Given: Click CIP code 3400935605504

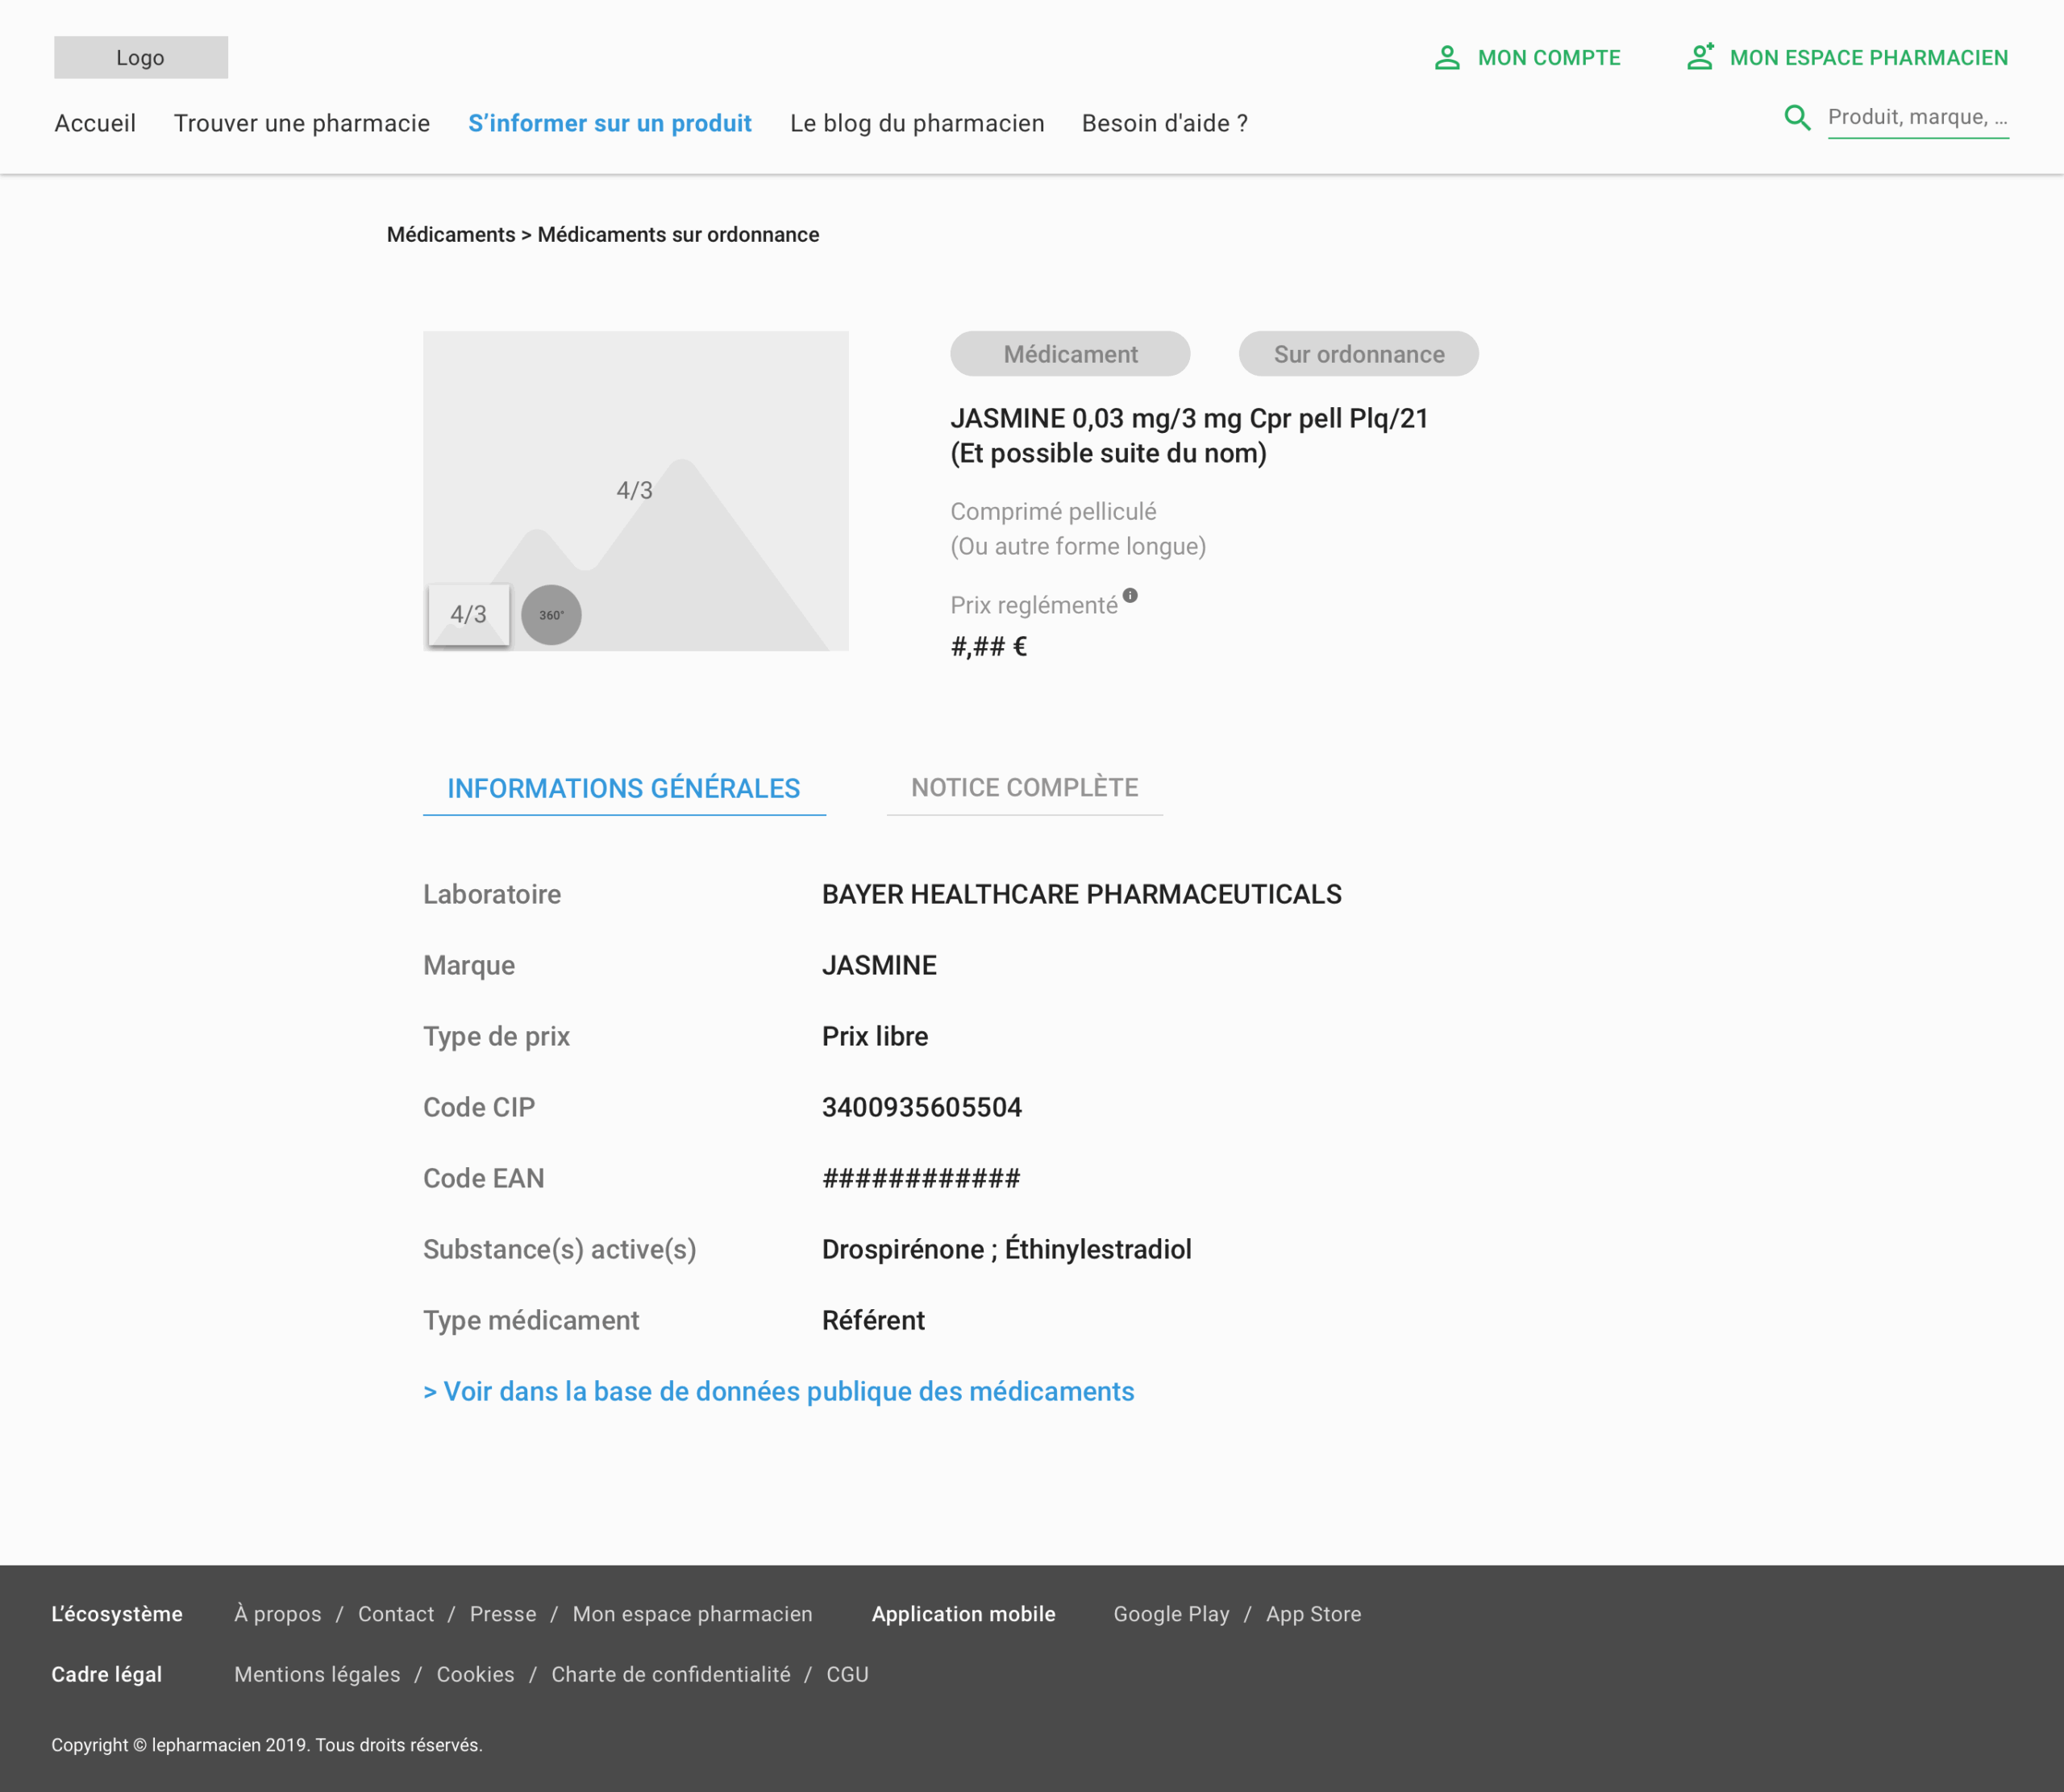Looking at the screenshot, I should (922, 1107).
